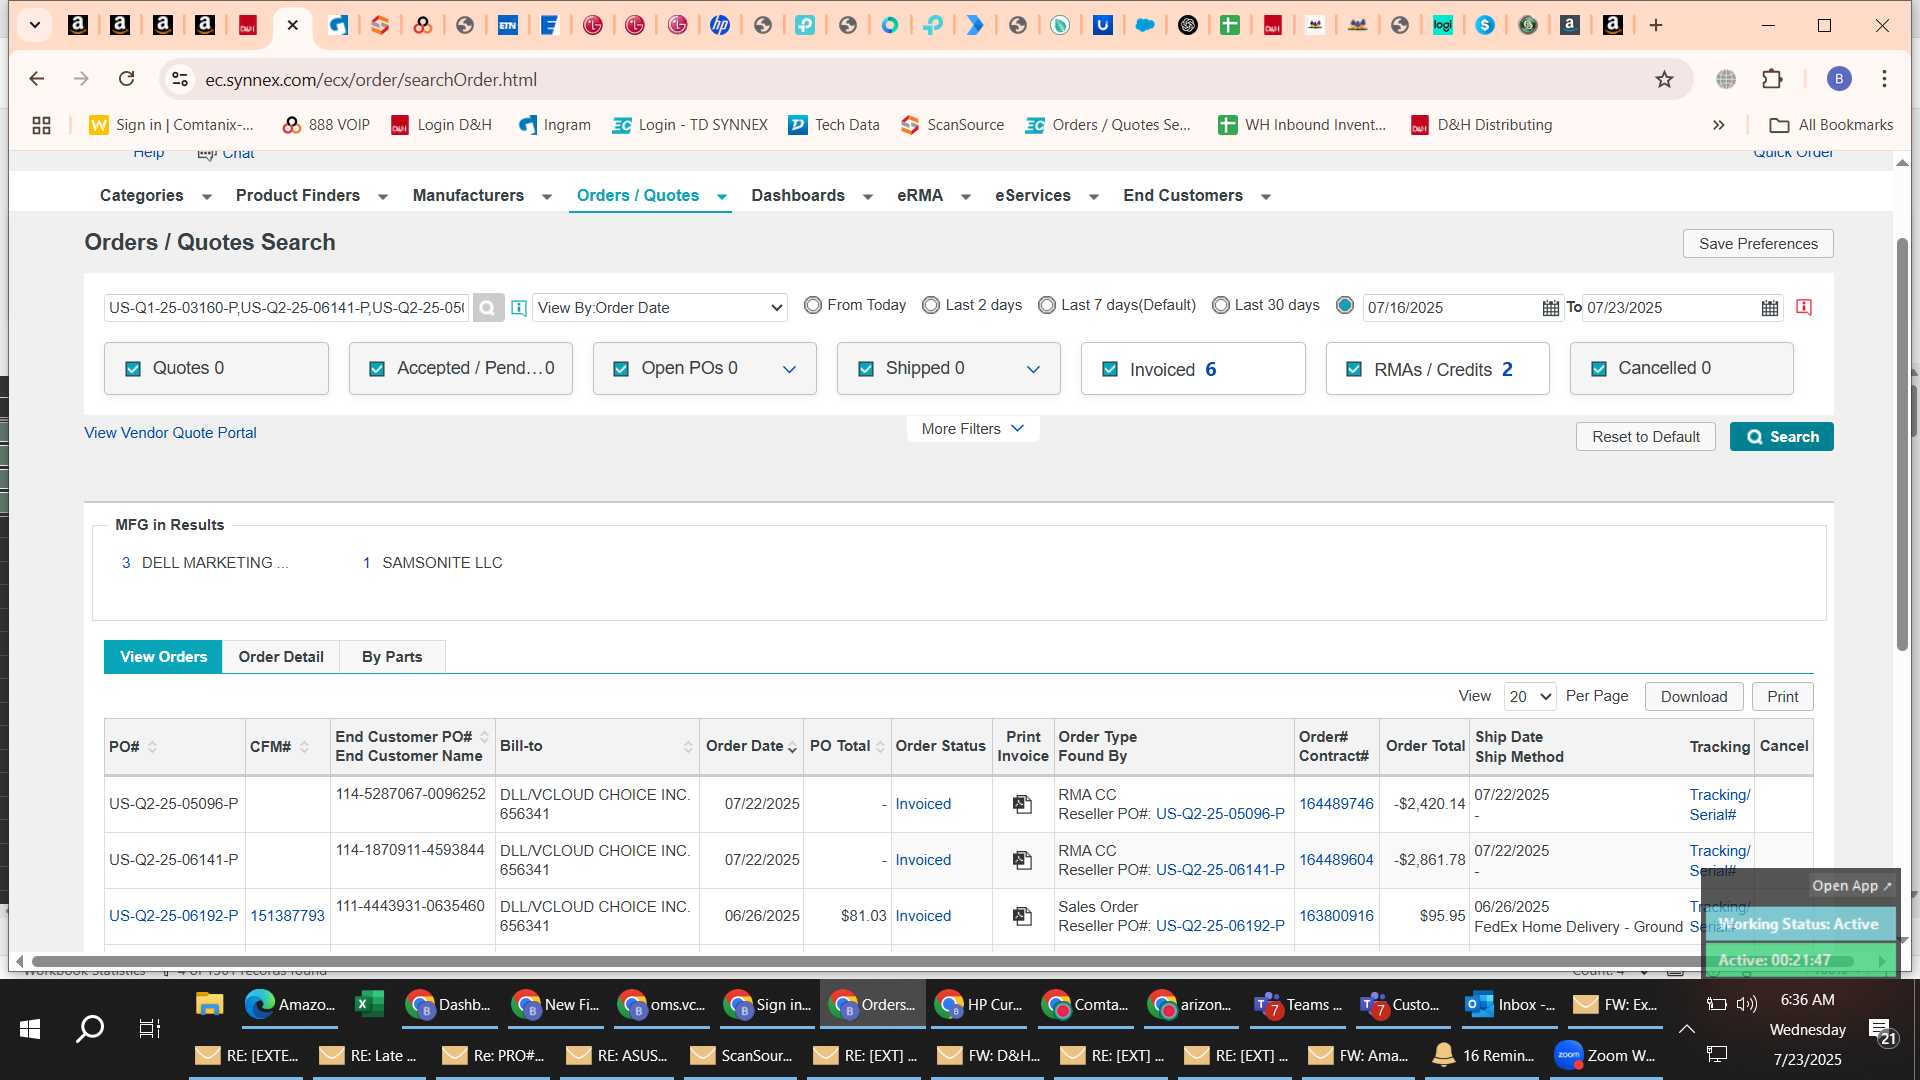
Task: Toggle the Invoiced checkbox
Action: [1110, 369]
